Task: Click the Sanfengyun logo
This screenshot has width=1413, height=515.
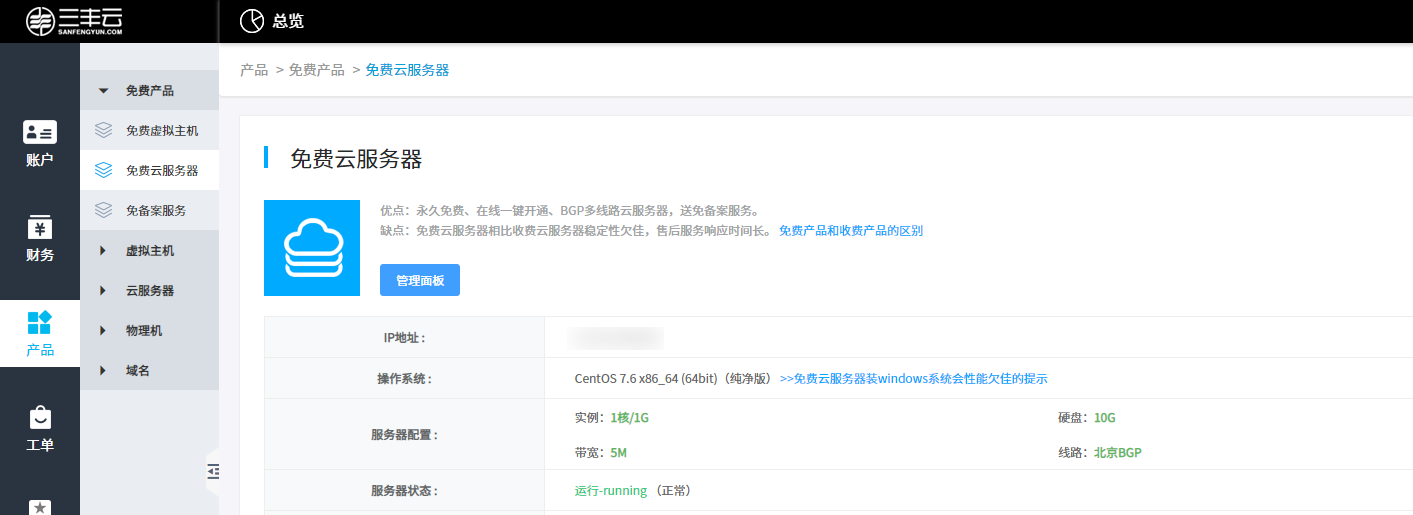Action: [75, 21]
